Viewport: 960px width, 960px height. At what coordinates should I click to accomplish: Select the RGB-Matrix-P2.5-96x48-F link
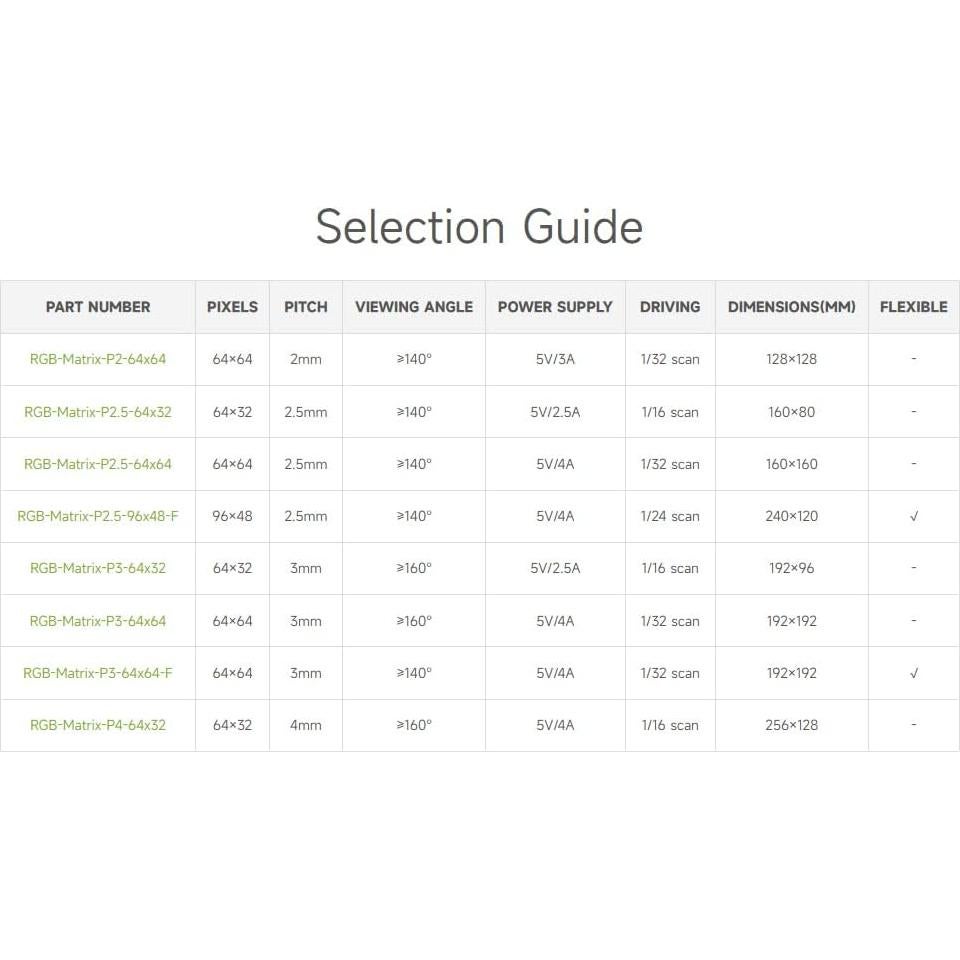point(98,516)
